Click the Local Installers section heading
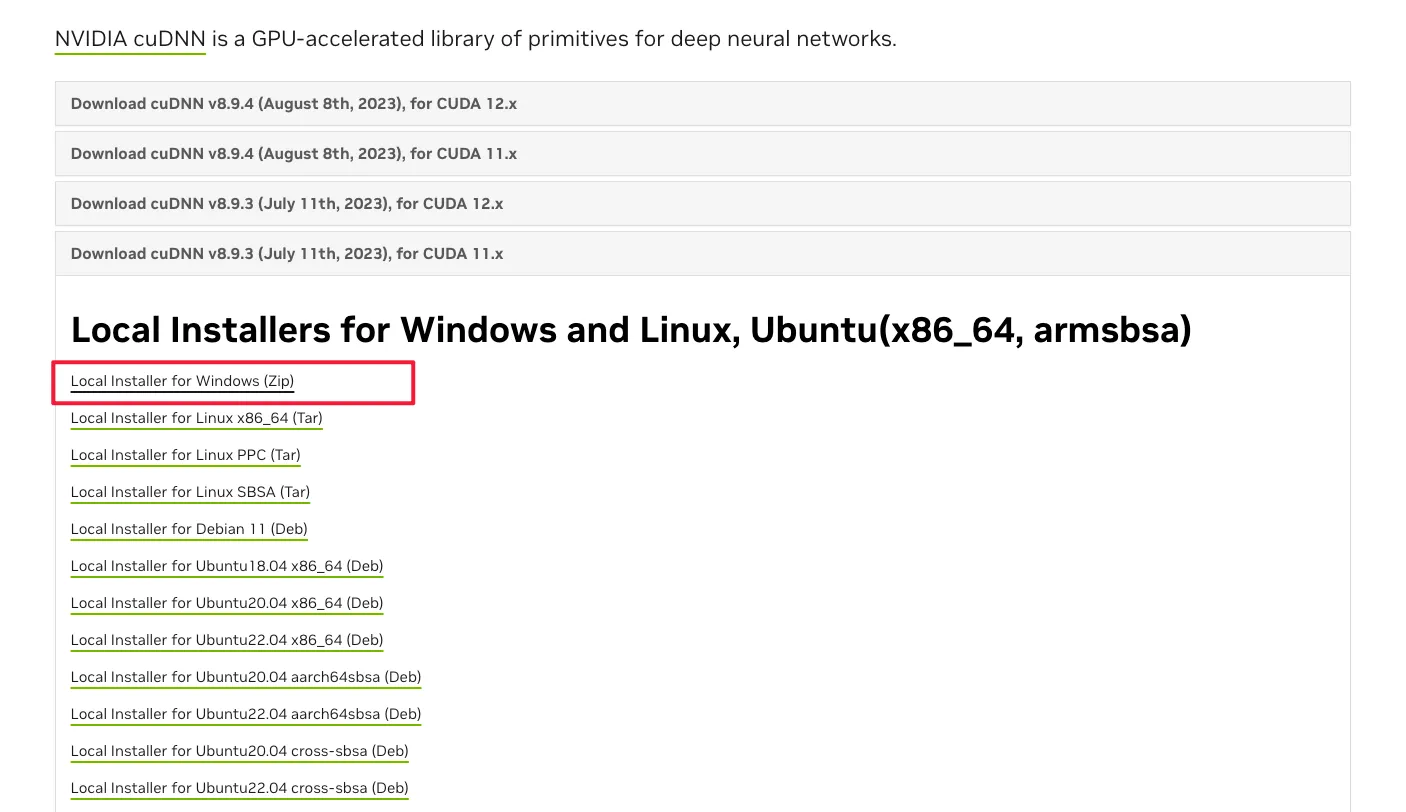The width and height of the screenshot is (1406, 812). [x=630, y=329]
